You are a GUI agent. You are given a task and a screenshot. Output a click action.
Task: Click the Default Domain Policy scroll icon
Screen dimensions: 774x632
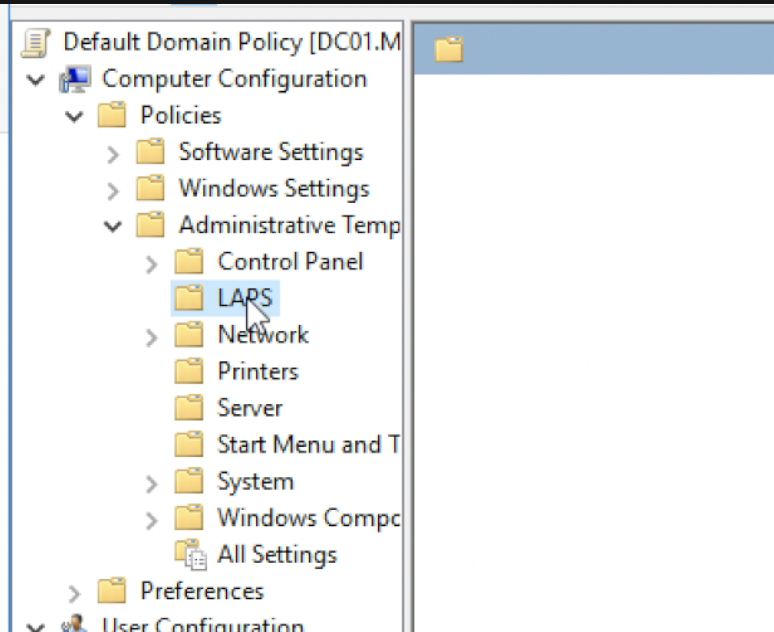click(36, 42)
